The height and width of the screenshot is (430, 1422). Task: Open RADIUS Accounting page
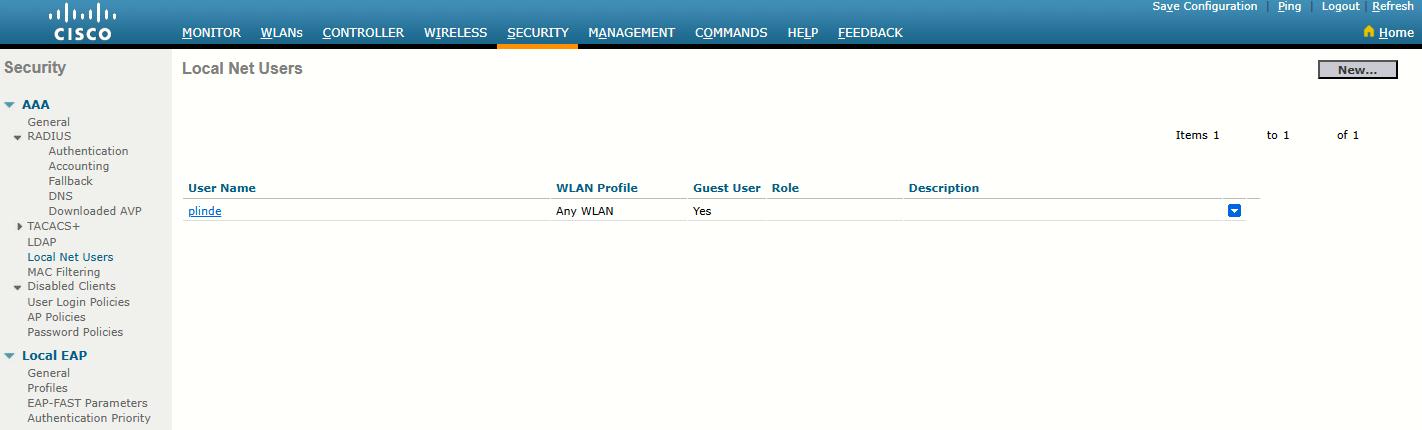tap(79, 166)
